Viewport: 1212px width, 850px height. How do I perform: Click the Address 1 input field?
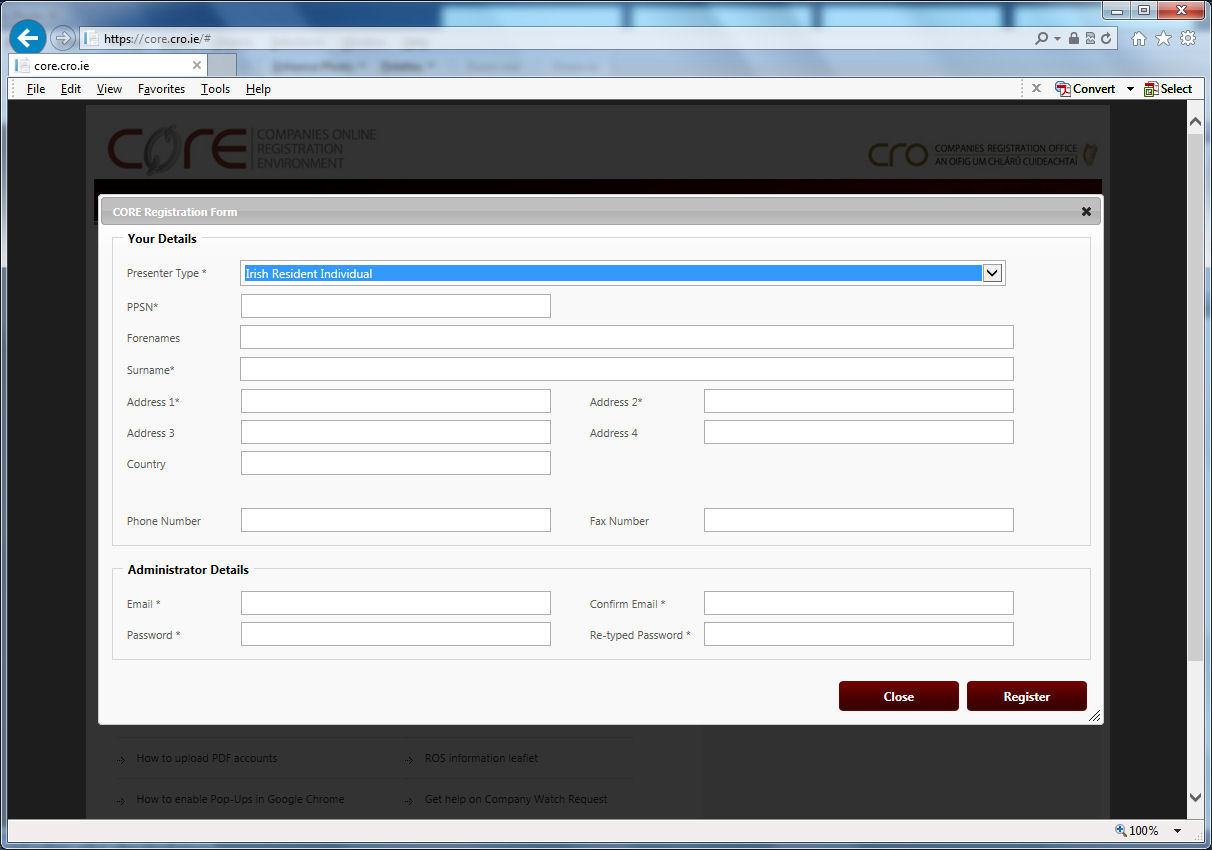point(396,401)
